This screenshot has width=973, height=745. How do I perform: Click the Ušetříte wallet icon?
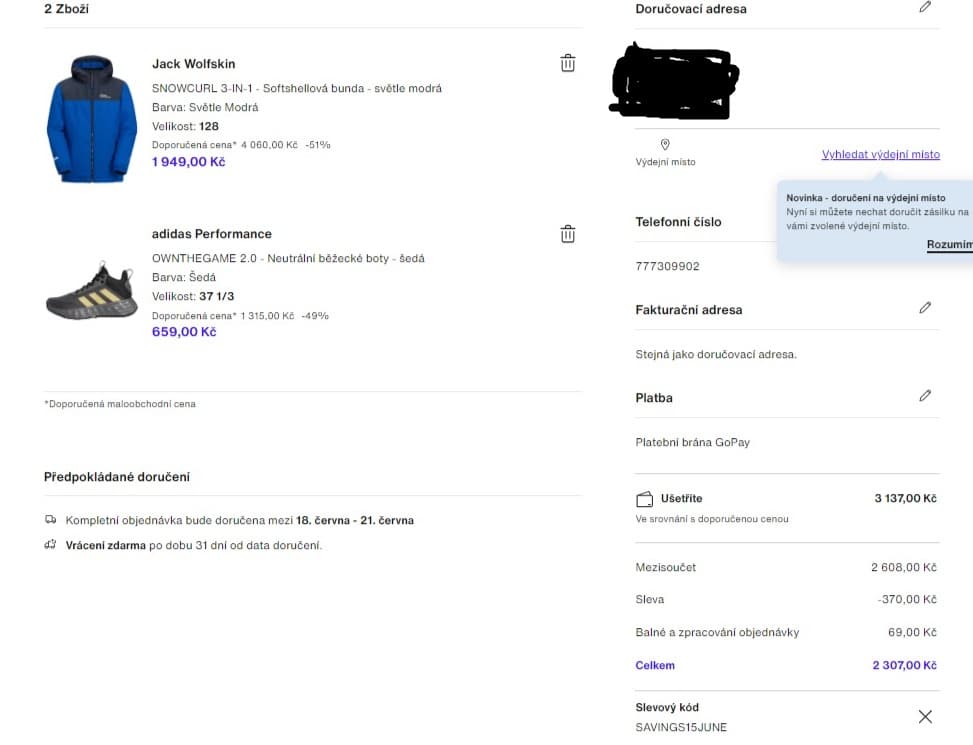point(645,499)
